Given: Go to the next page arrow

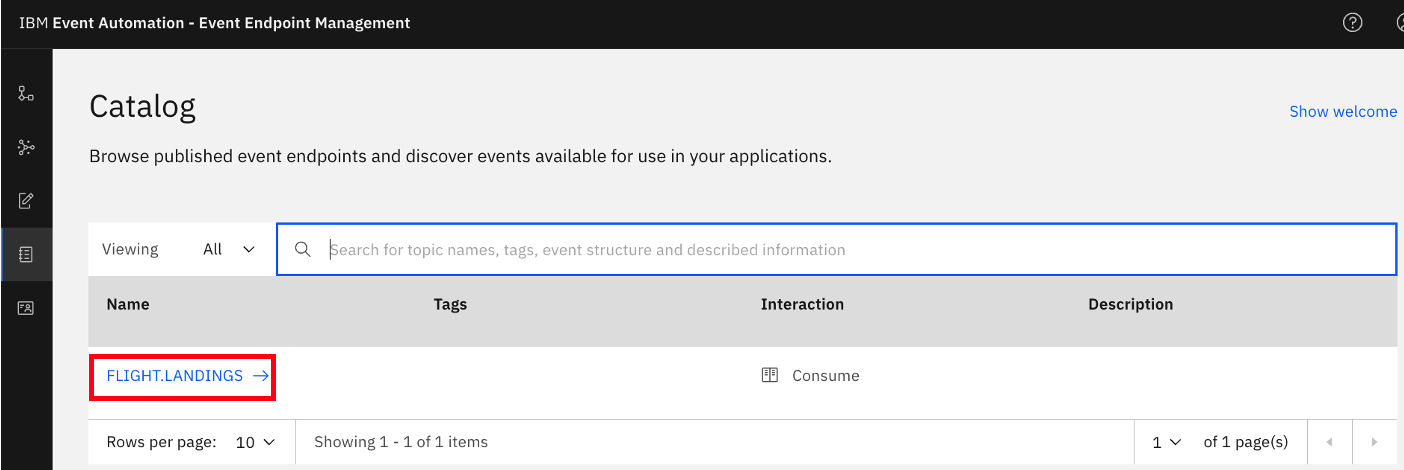Looking at the screenshot, I should click(x=1374, y=442).
